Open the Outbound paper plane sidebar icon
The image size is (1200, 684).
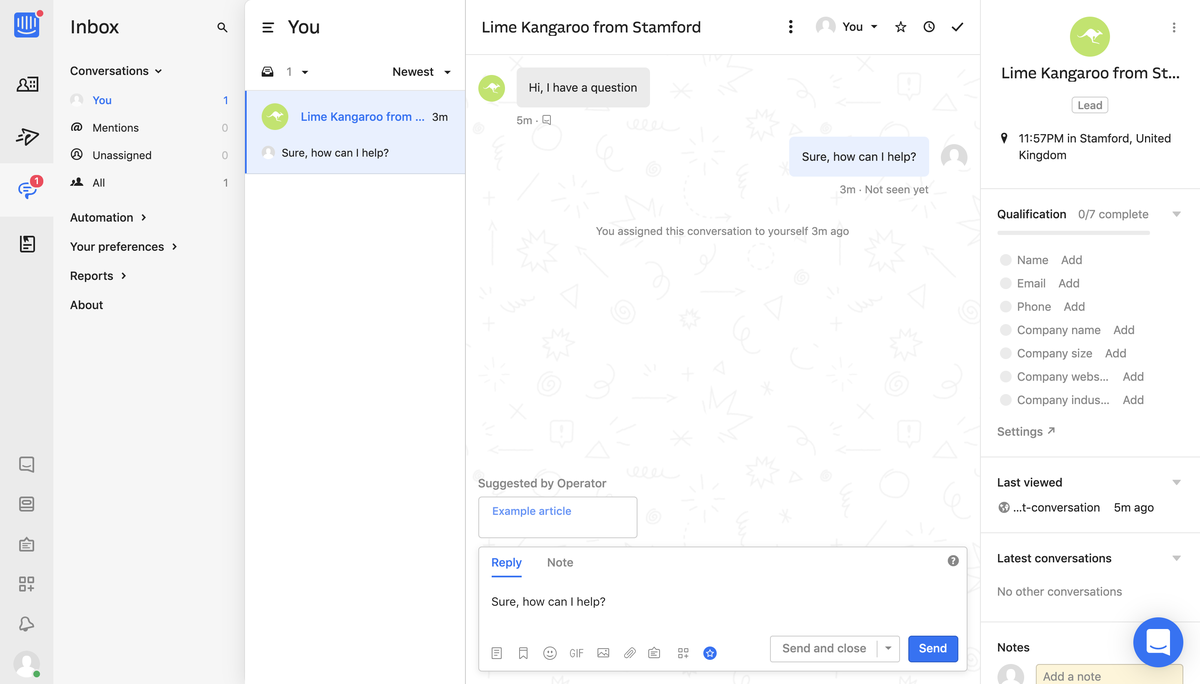(27, 137)
